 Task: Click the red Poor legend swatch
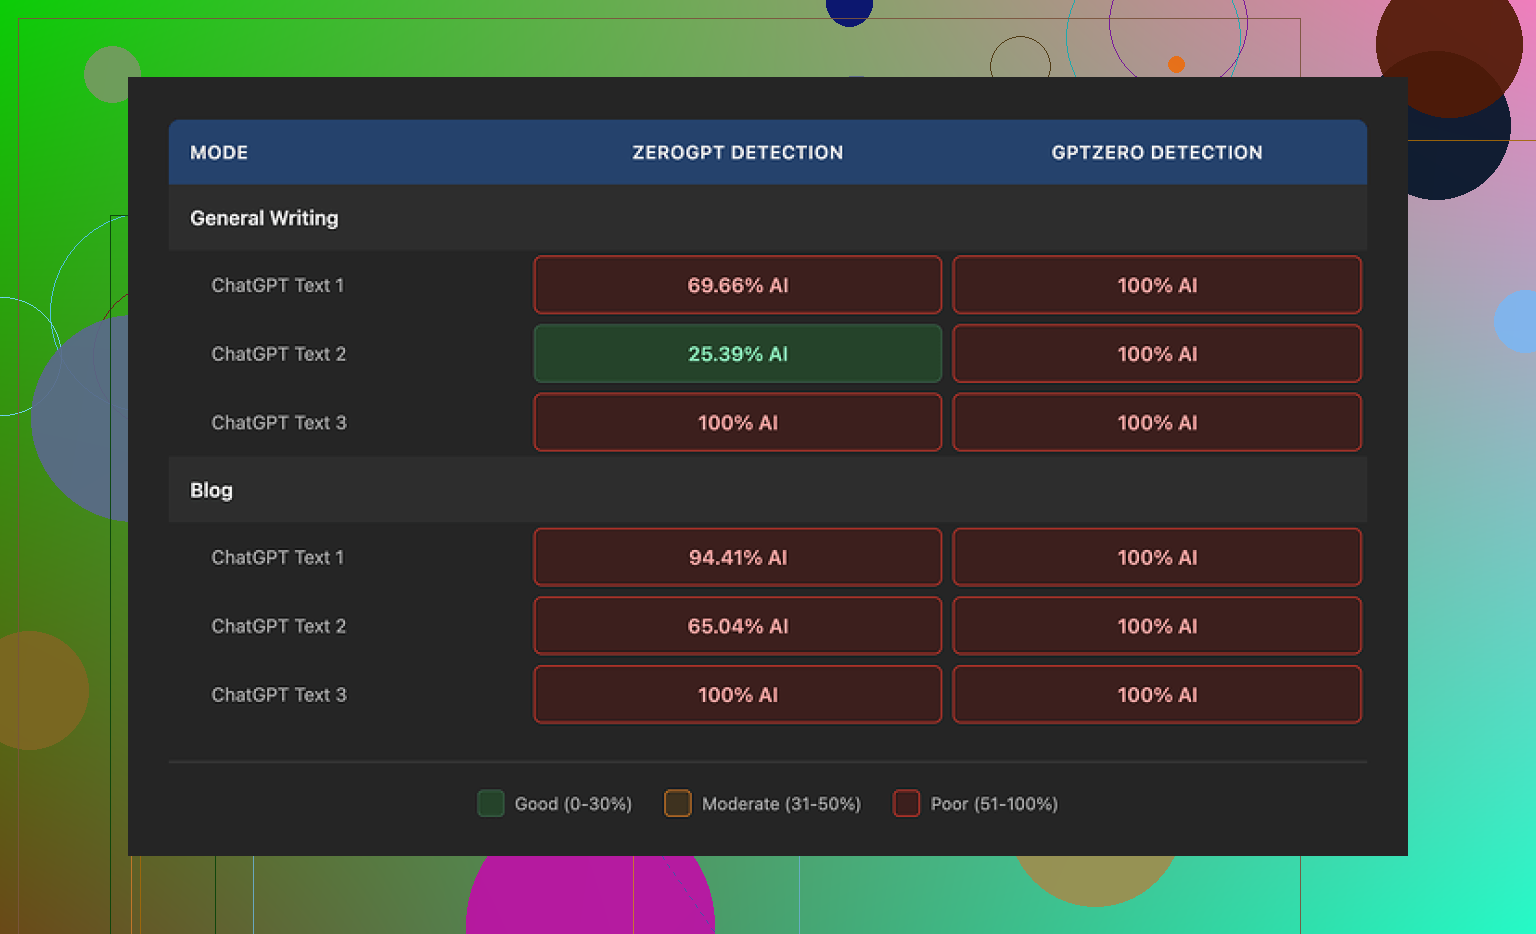[x=906, y=803]
